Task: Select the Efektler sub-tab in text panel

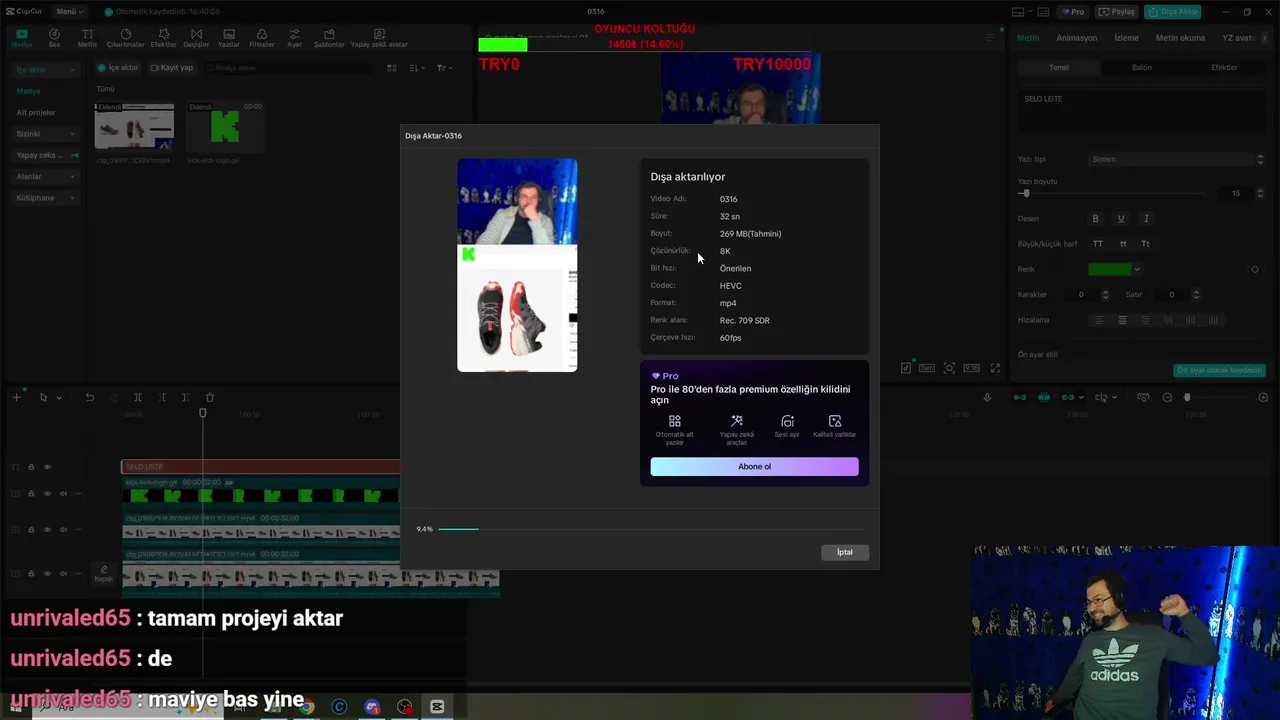Action: (1224, 67)
